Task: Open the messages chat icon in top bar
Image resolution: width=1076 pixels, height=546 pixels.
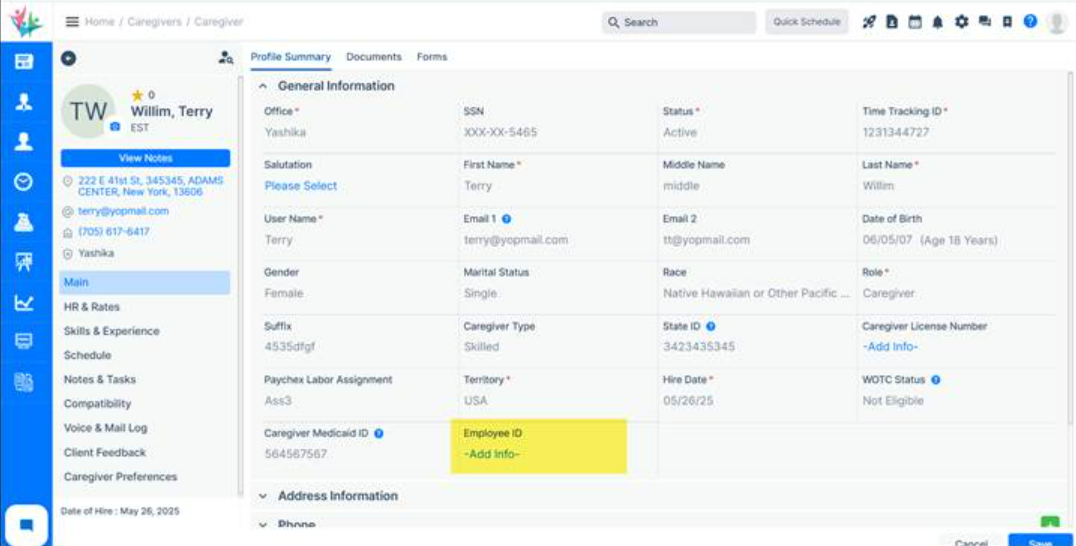Action: (x=985, y=22)
